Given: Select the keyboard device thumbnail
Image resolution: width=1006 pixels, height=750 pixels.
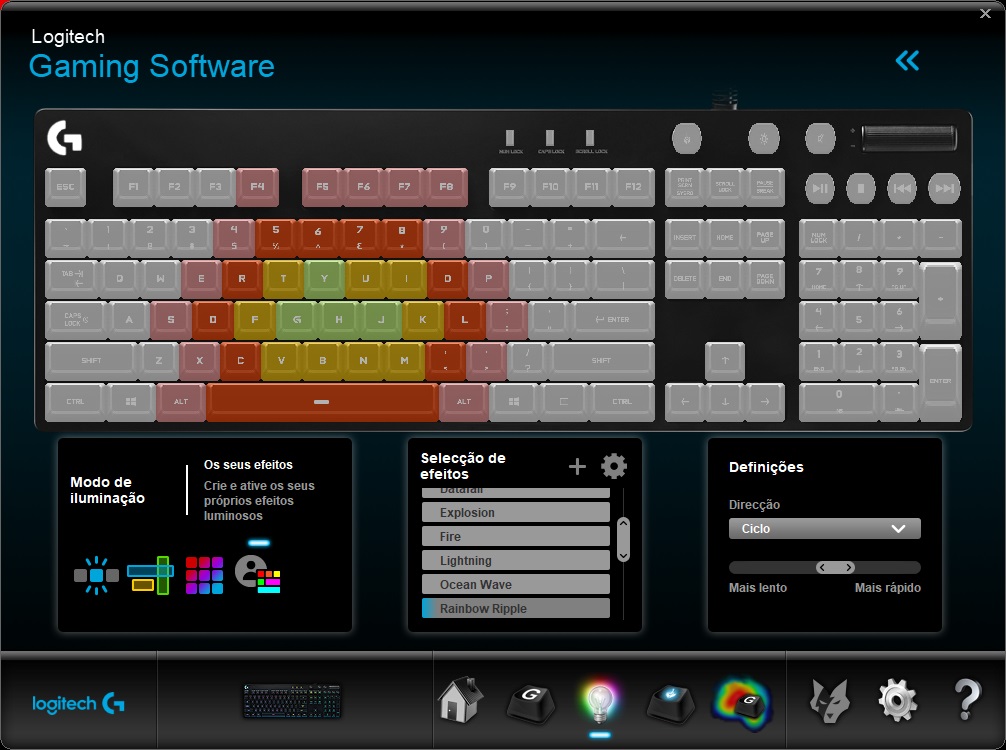Looking at the screenshot, I should click(x=292, y=701).
